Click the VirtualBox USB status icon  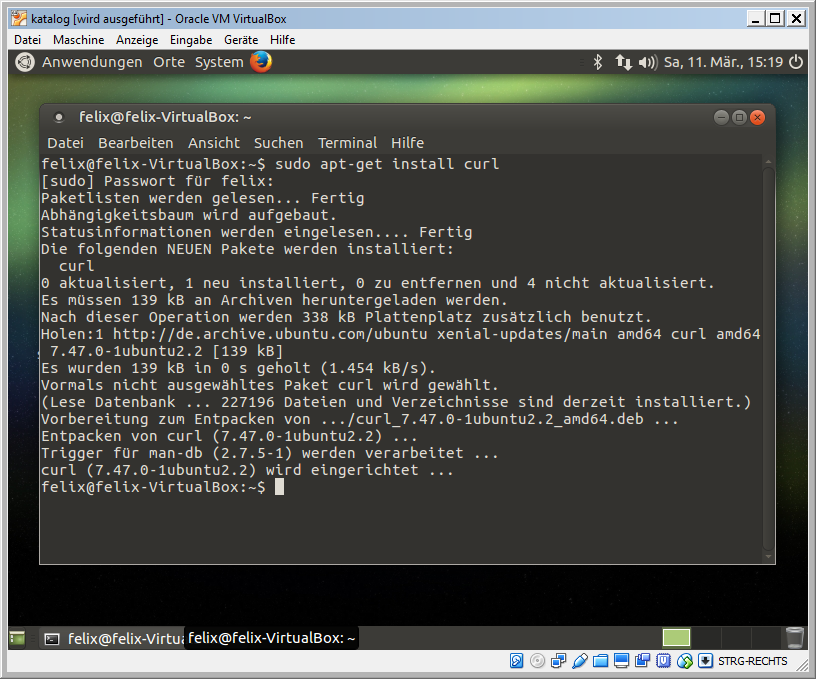point(578,661)
